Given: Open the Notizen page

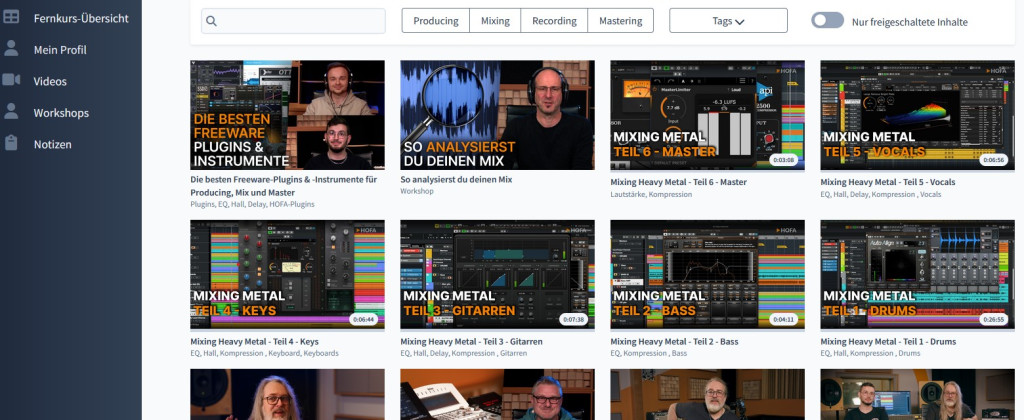Looking at the screenshot, I should point(53,144).
